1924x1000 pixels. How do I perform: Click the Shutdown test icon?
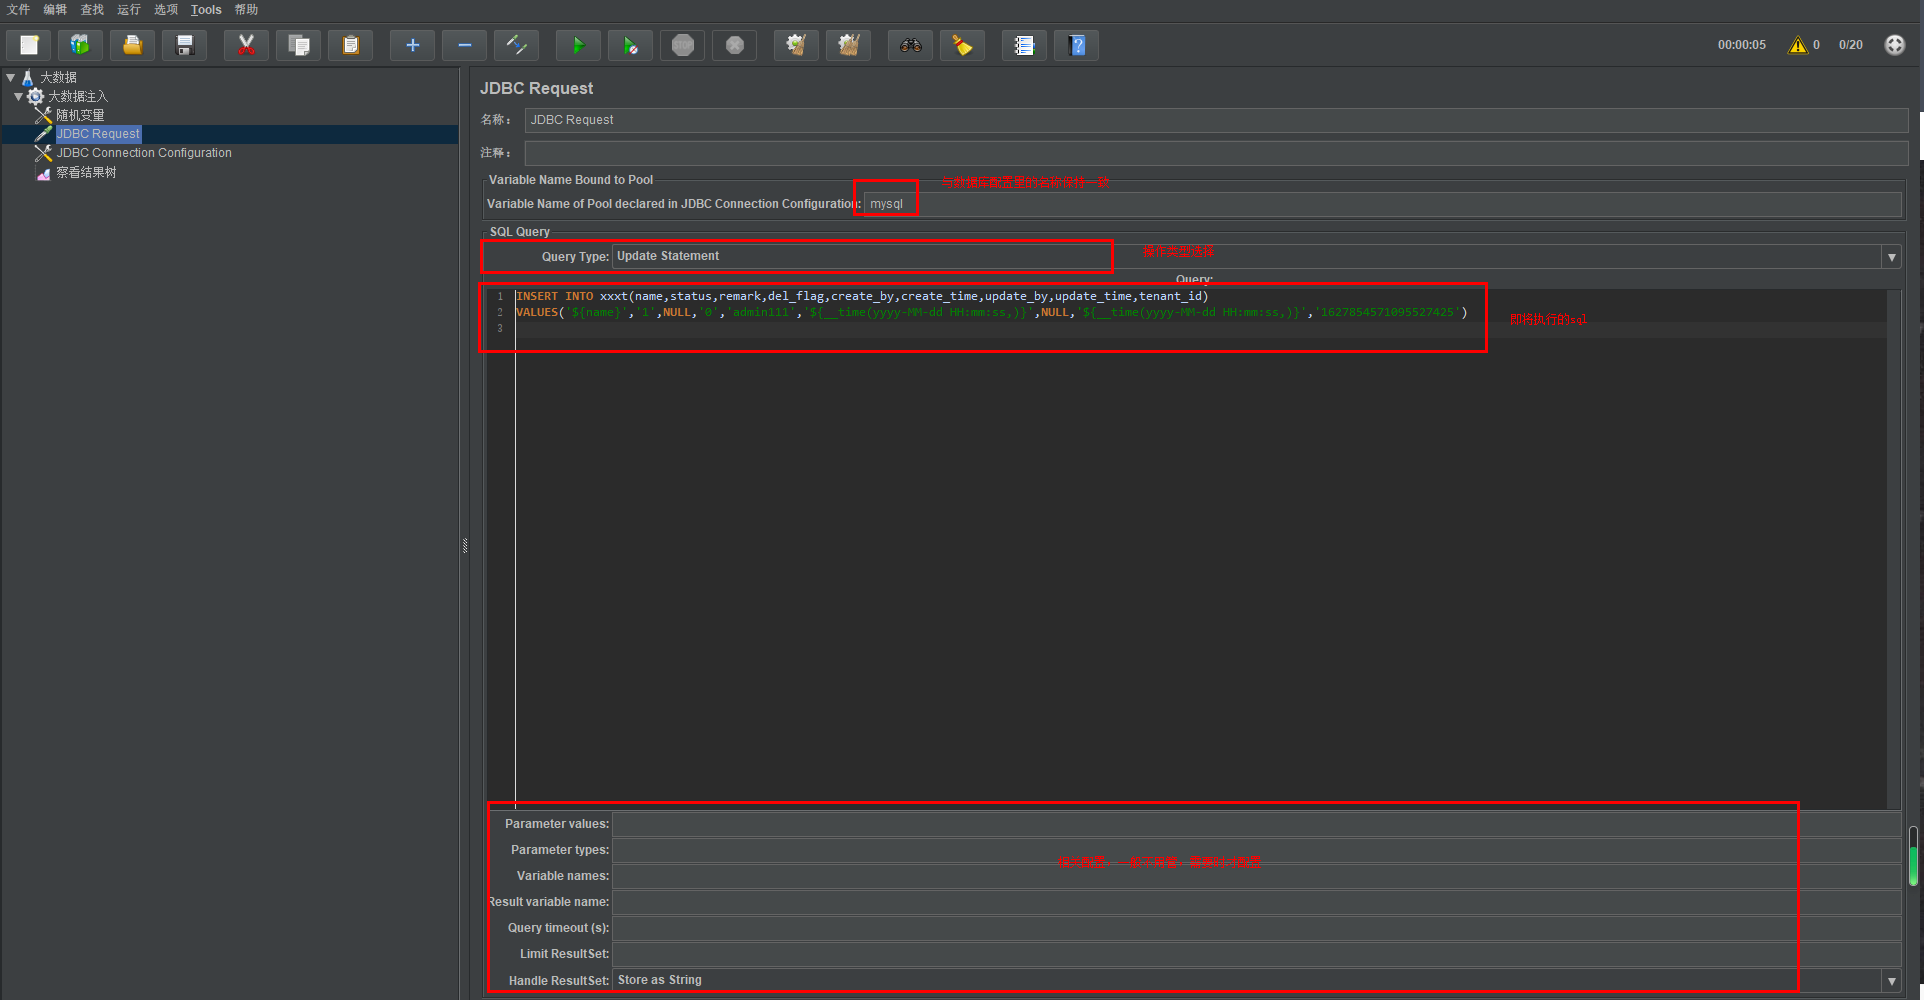coord(734,45)
